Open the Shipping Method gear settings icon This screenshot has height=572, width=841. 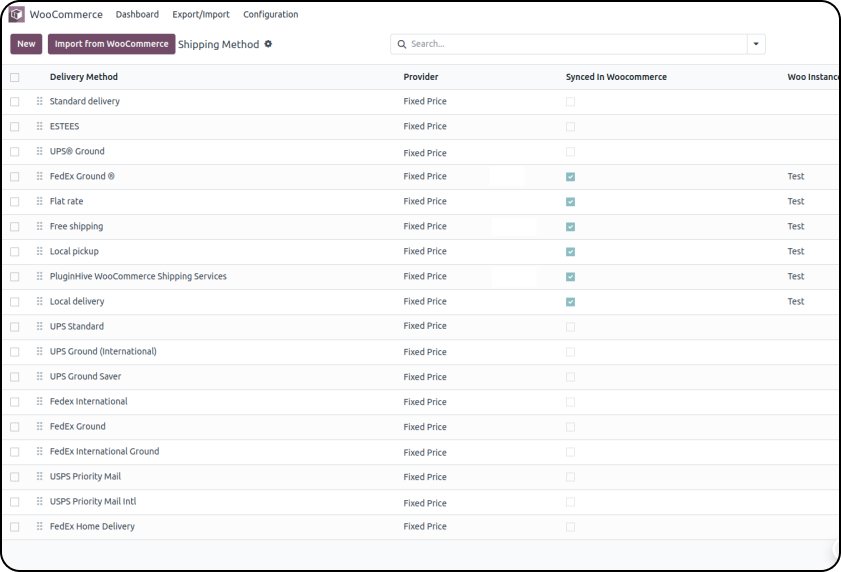click(x=268, y=44)
